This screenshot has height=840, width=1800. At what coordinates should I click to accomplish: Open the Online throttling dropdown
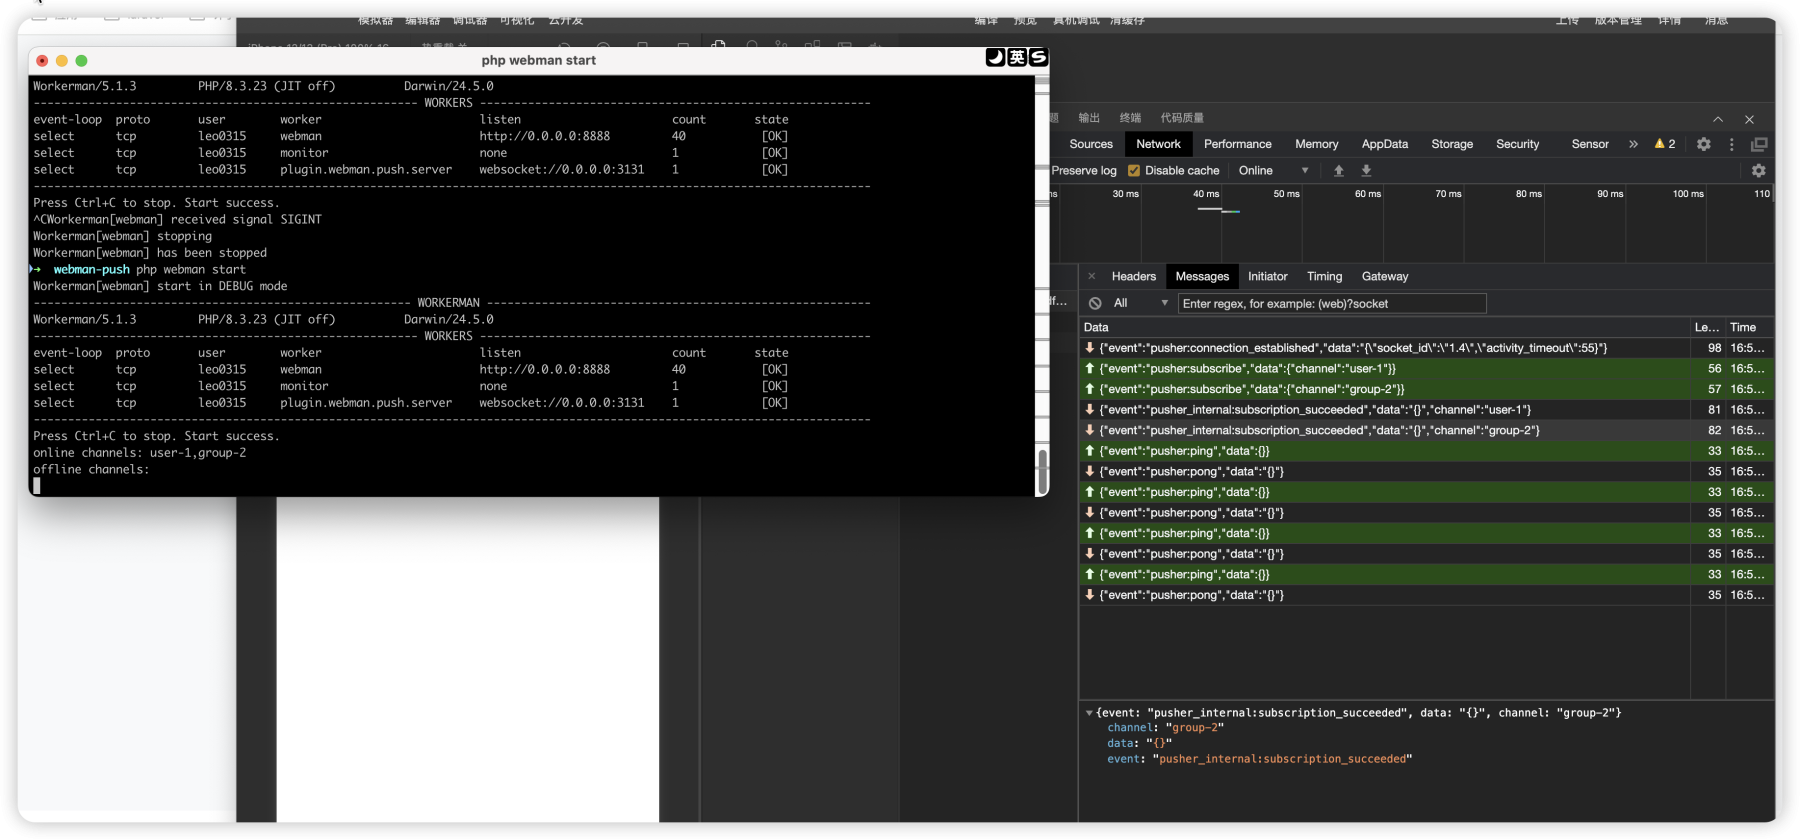1273,171
